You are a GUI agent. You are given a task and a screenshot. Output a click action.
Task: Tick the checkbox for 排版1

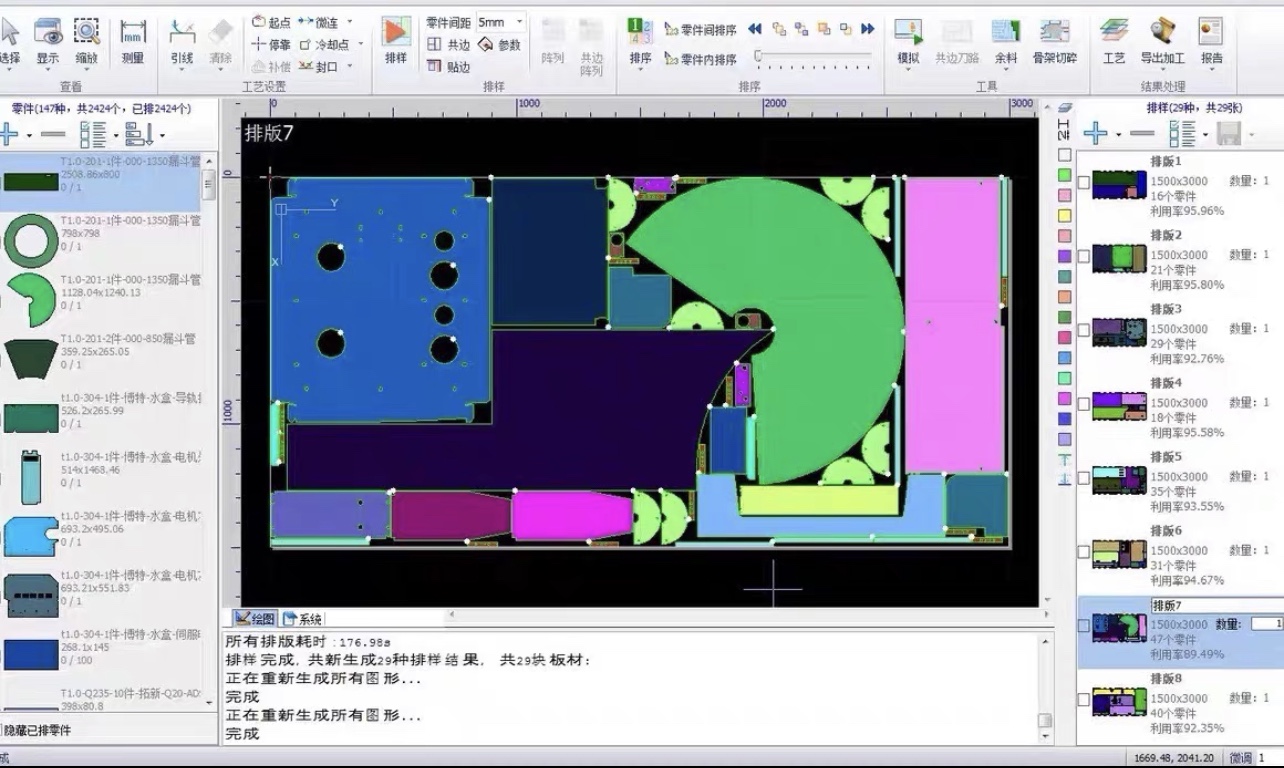coord(1083,182)
